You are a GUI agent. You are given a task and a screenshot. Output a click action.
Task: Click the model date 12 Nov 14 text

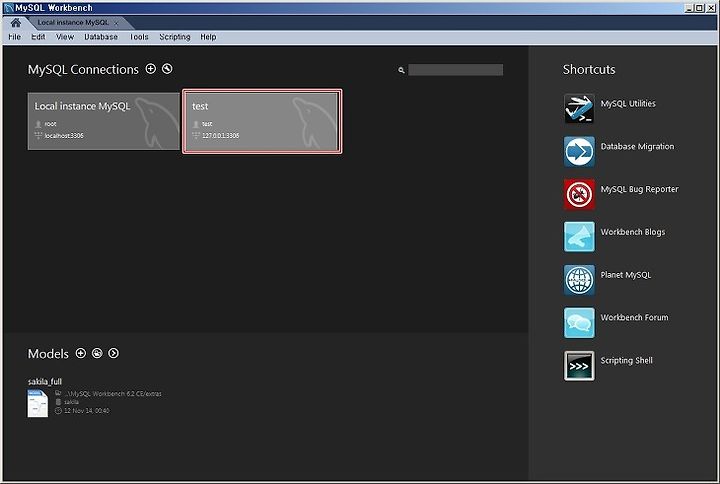[x=87, y=411]
